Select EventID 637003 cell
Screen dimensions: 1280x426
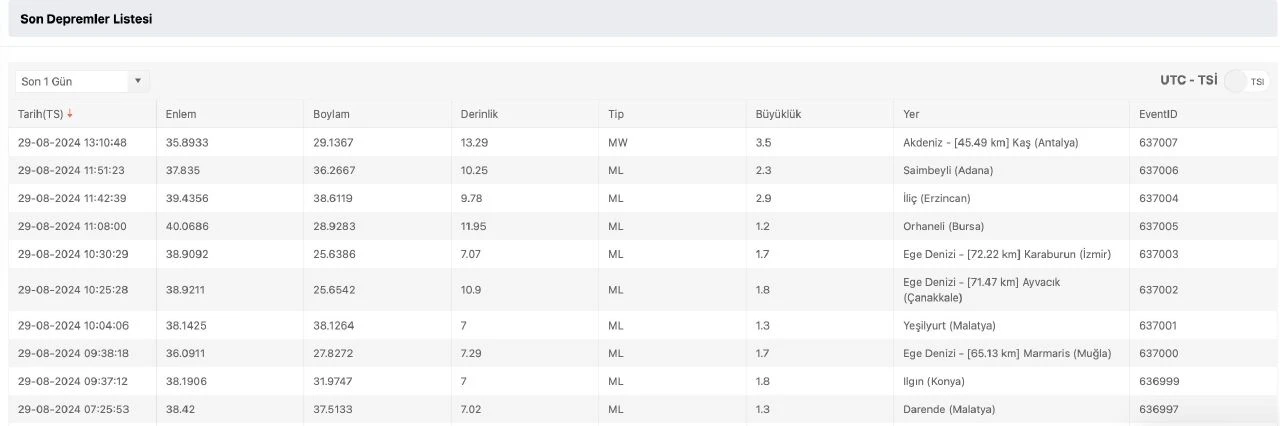coord(1158,254)
